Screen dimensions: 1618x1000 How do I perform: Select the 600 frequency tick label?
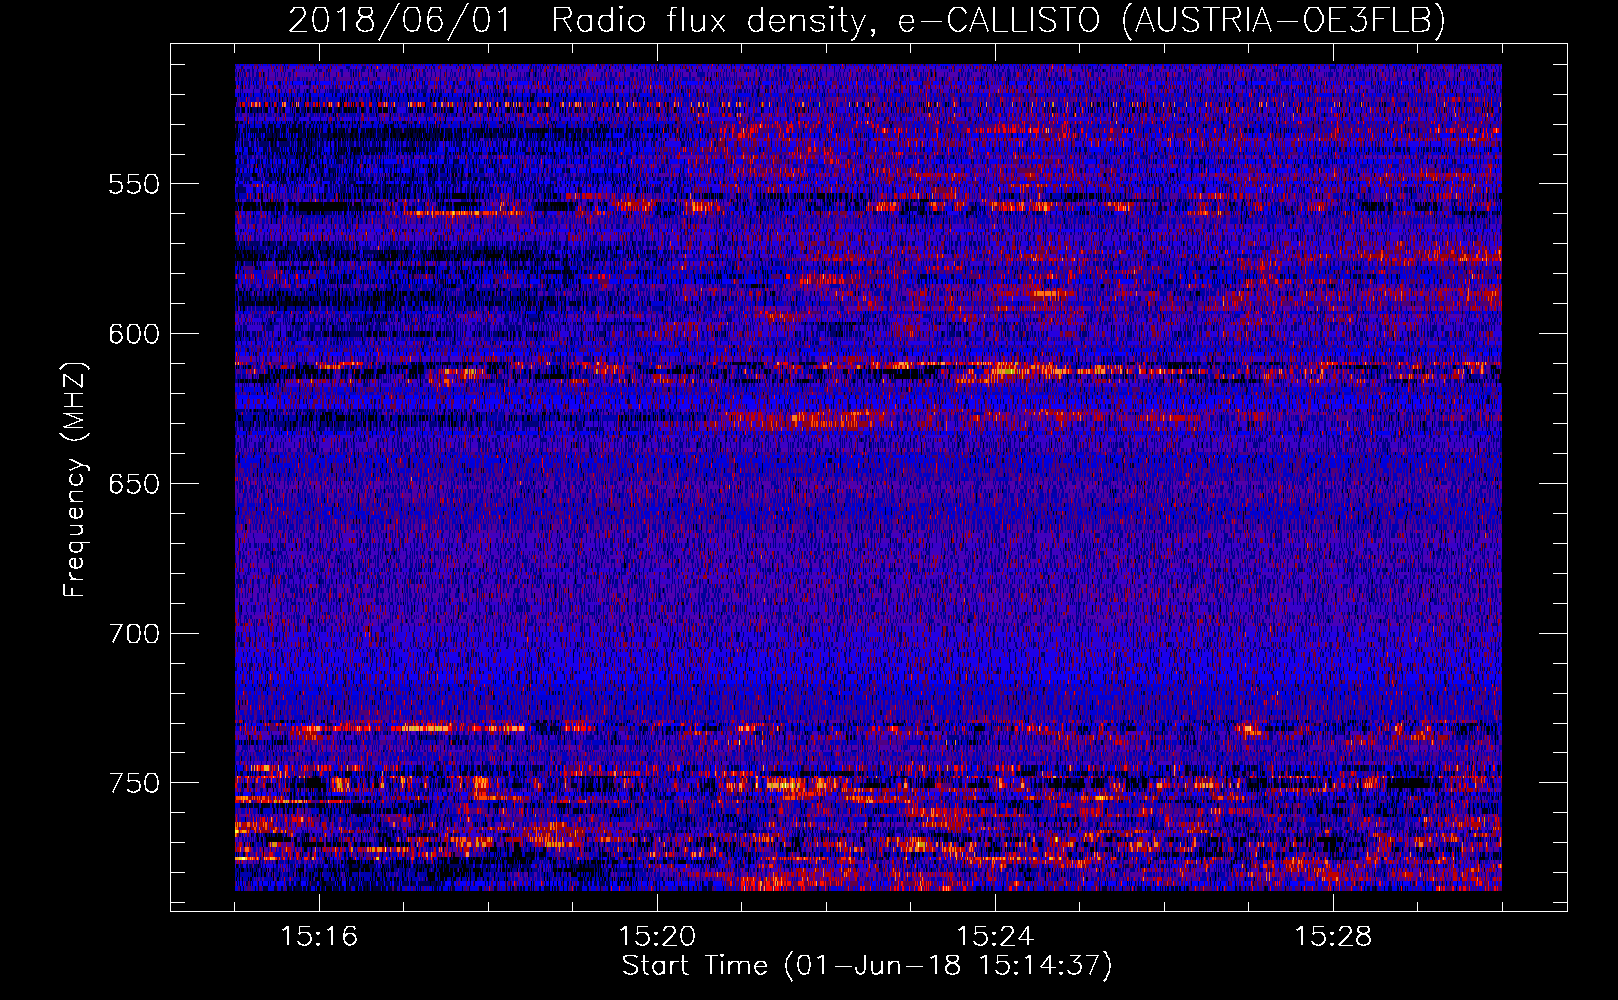(134, 334)
